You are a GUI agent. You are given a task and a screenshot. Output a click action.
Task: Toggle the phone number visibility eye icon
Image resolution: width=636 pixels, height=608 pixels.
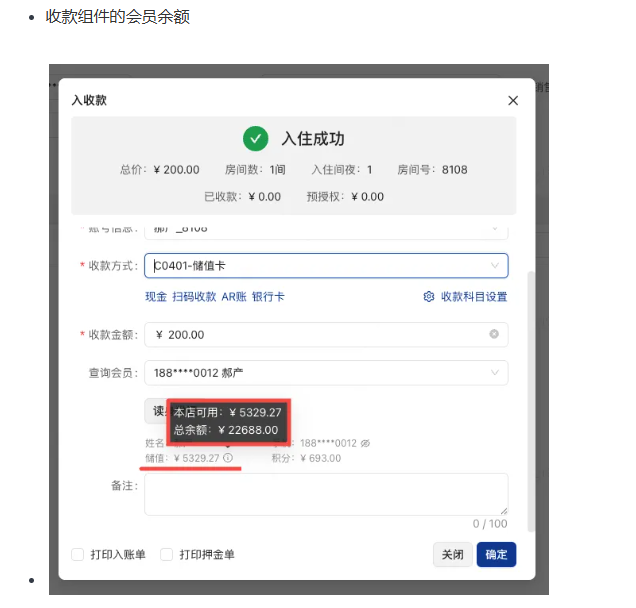(365, 442)
